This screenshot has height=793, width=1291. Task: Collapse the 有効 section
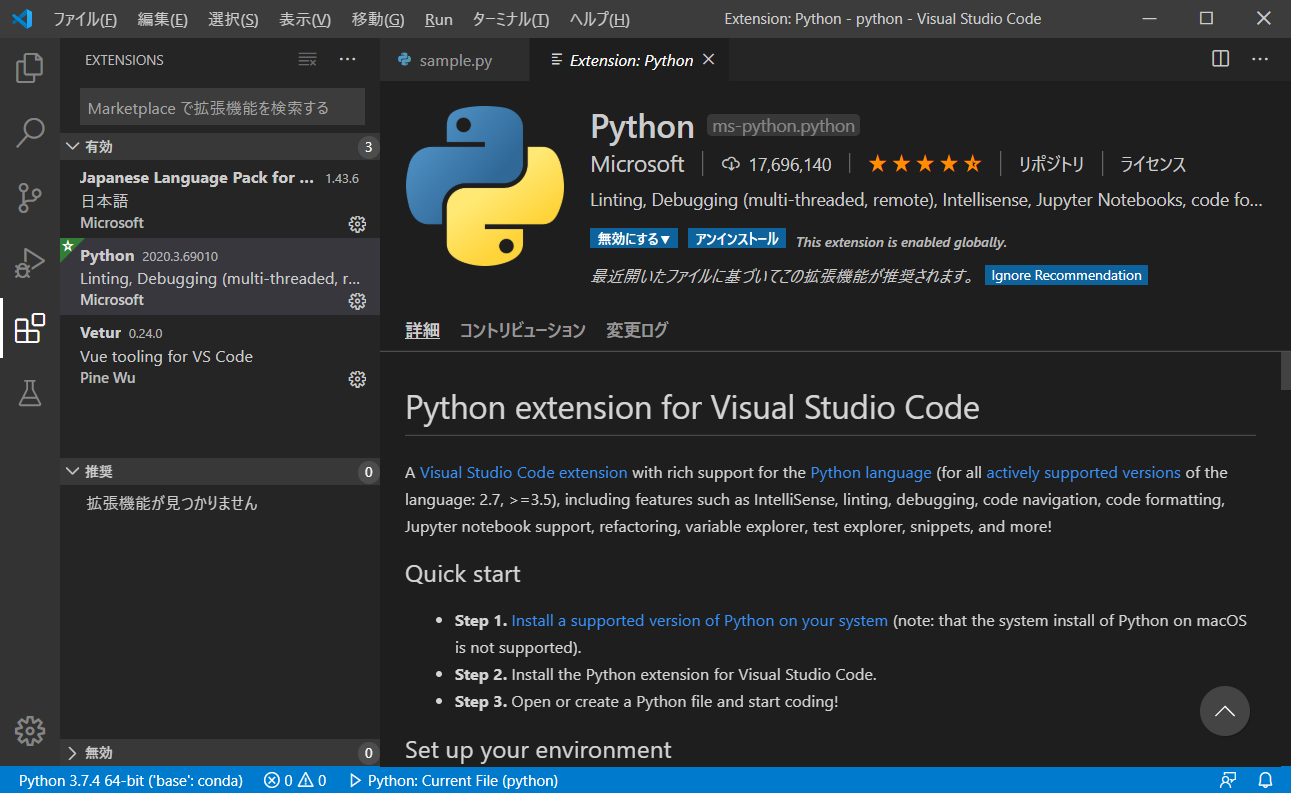pos(219,147)
